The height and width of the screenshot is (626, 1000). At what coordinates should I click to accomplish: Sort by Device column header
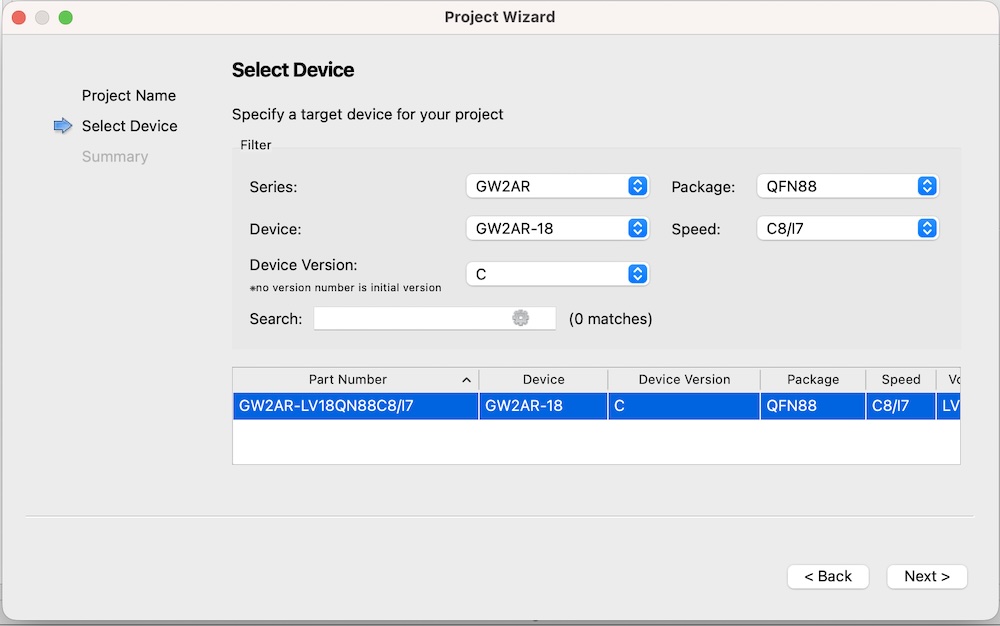(543, 380)
